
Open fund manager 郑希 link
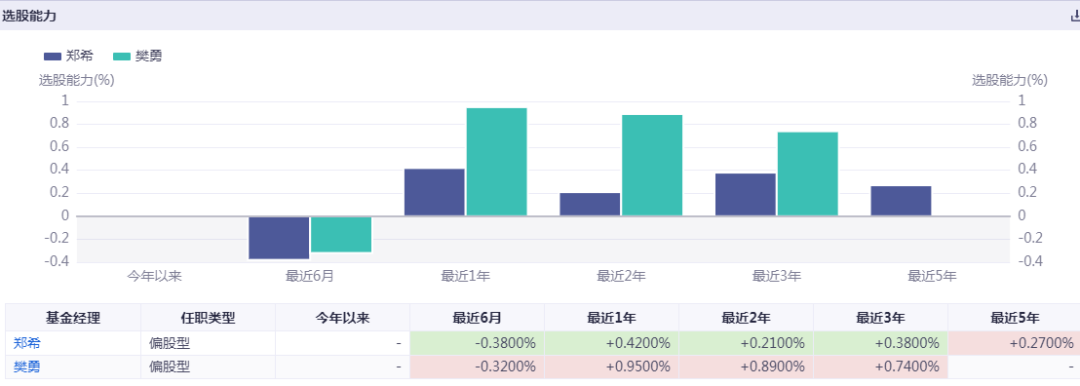point(27,343)
